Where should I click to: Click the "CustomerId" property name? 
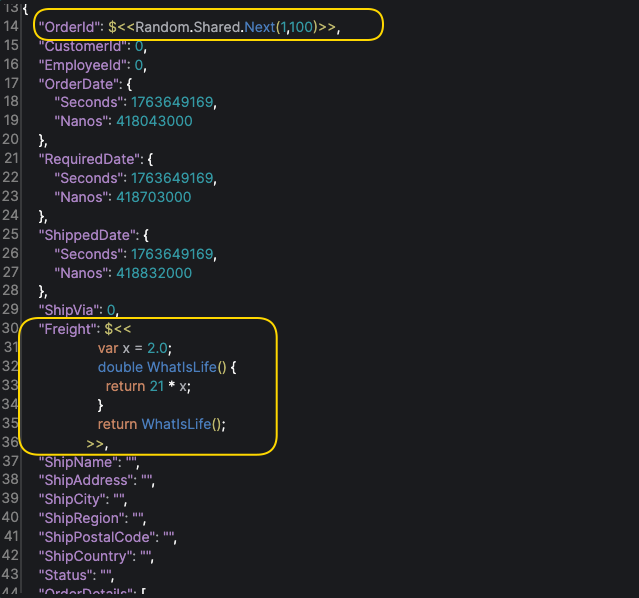[81, 46]
